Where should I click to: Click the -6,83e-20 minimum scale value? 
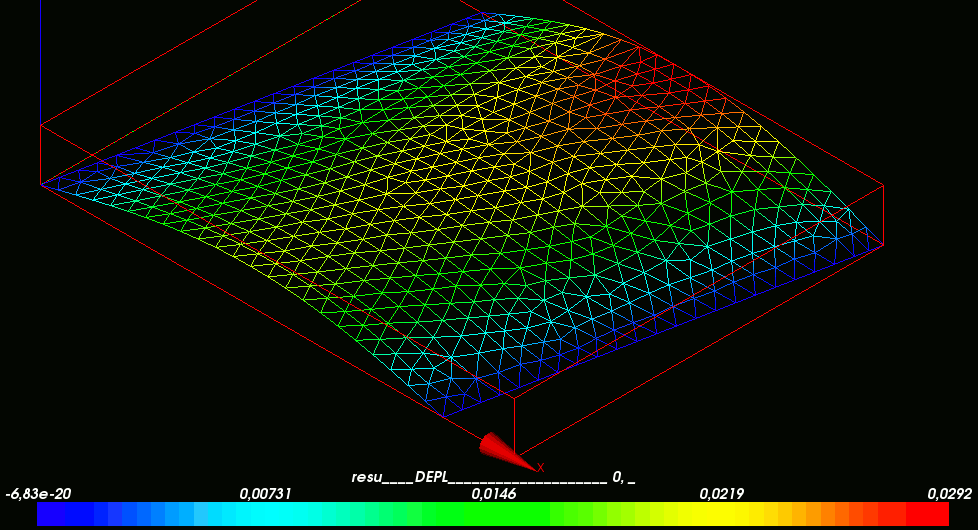(38, 494)
